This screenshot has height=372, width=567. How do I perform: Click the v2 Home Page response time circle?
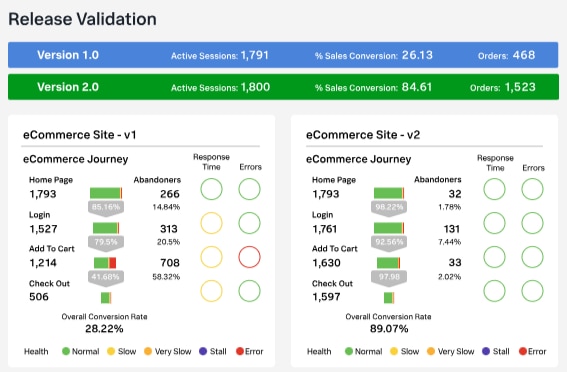[494, 189]
